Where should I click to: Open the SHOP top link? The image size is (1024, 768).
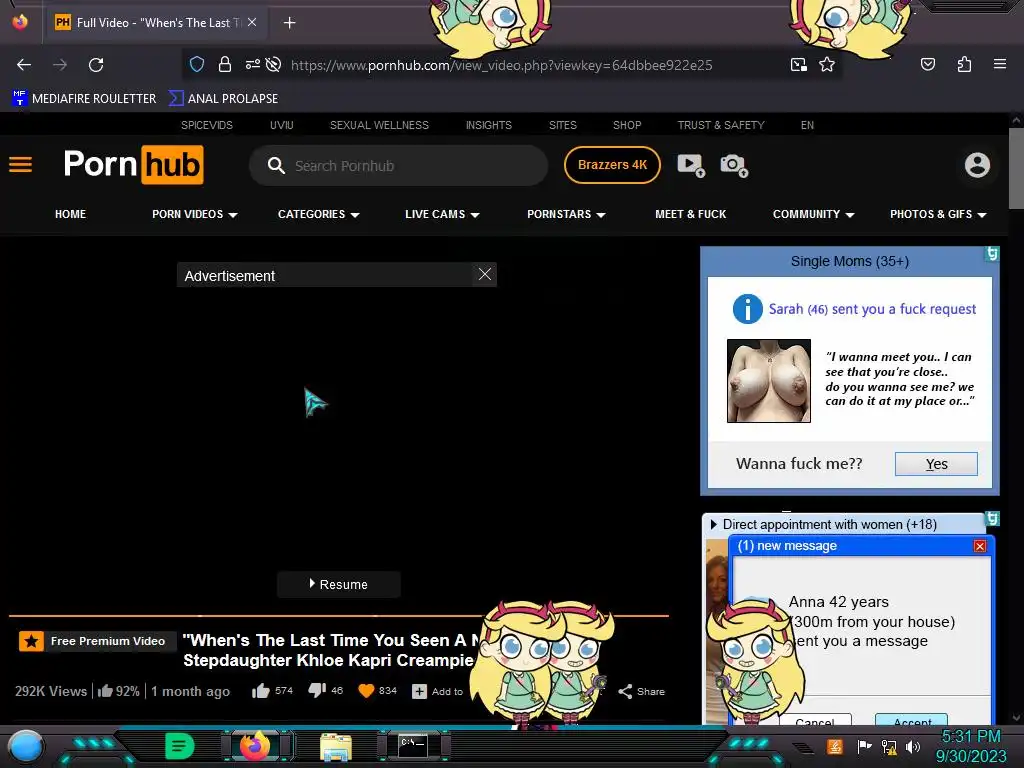(627, 125)
